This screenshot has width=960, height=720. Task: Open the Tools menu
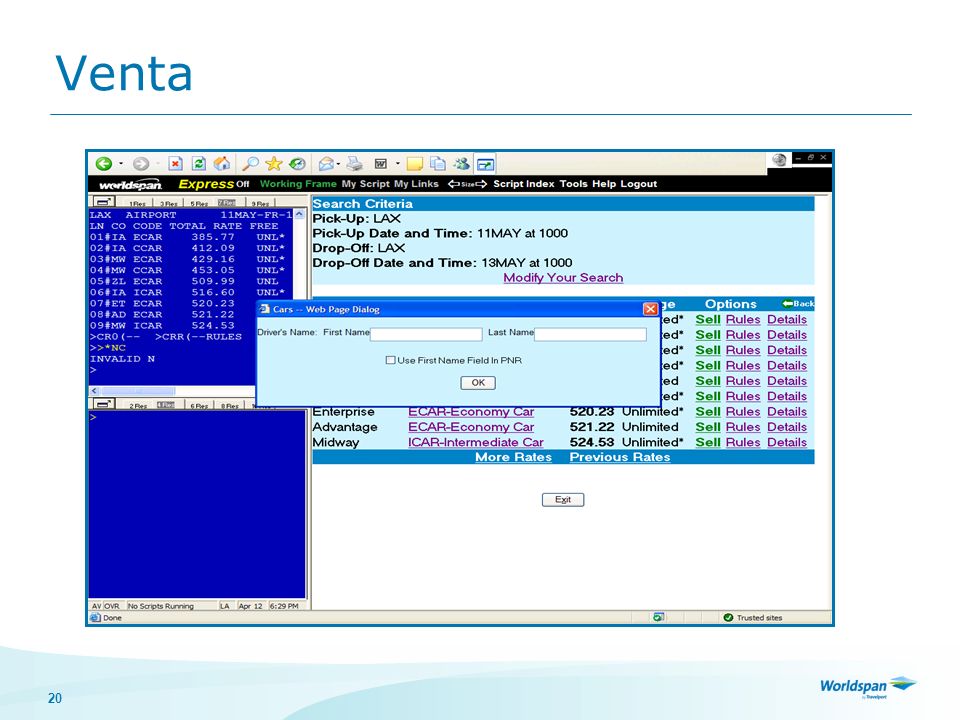coord(573,184)
